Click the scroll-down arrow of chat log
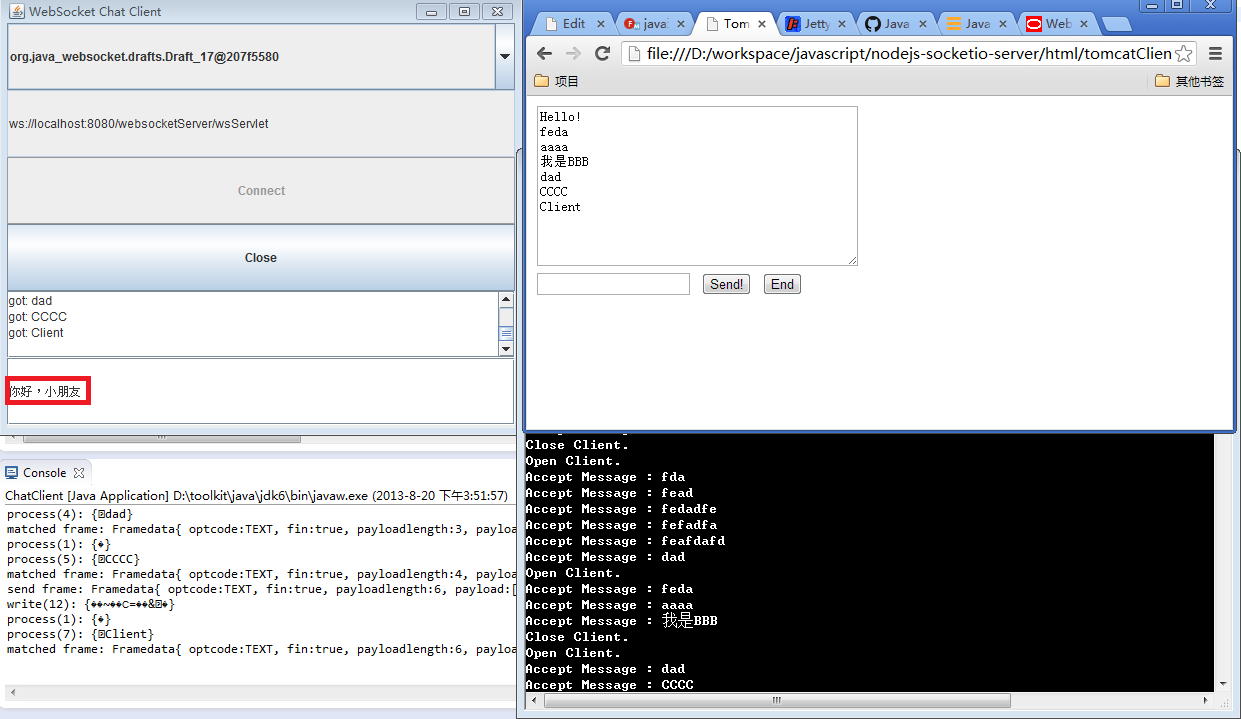The width and height of the screenshot is (1241, 719). pyautogui.click(x=505, y=349)
